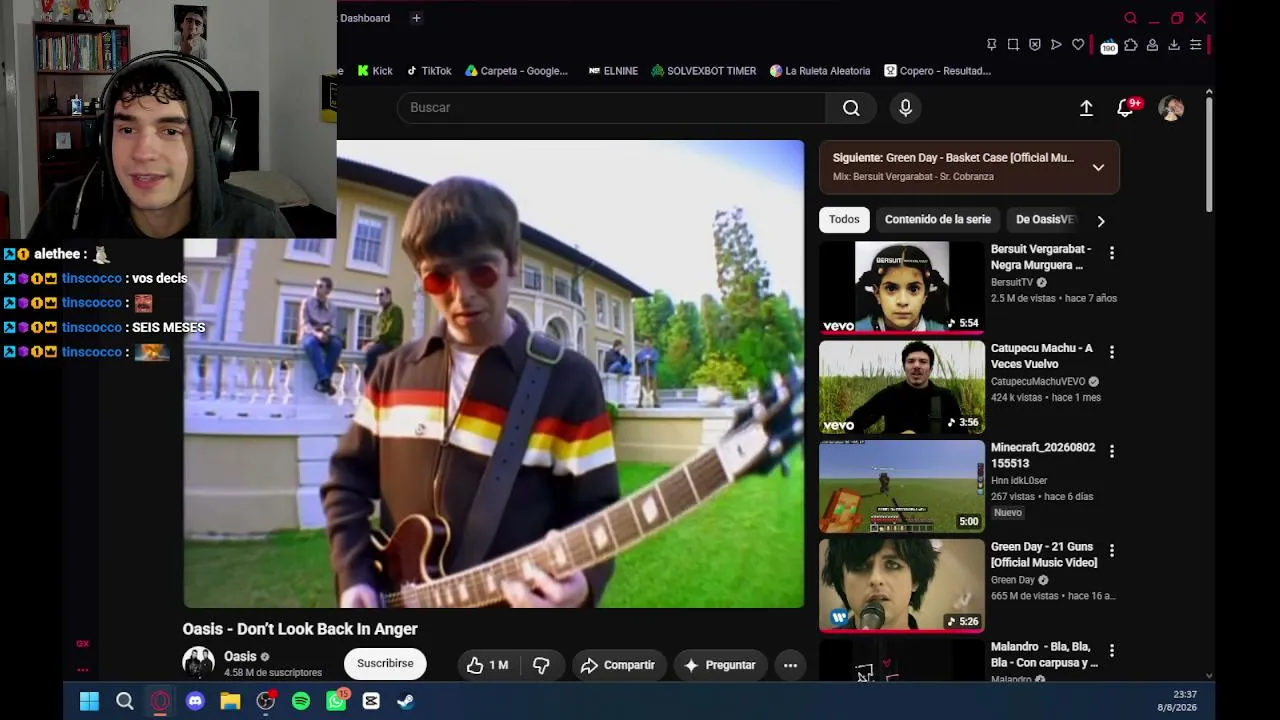
Task: Start voice search with microphone icon
Action: pos(905,108)
